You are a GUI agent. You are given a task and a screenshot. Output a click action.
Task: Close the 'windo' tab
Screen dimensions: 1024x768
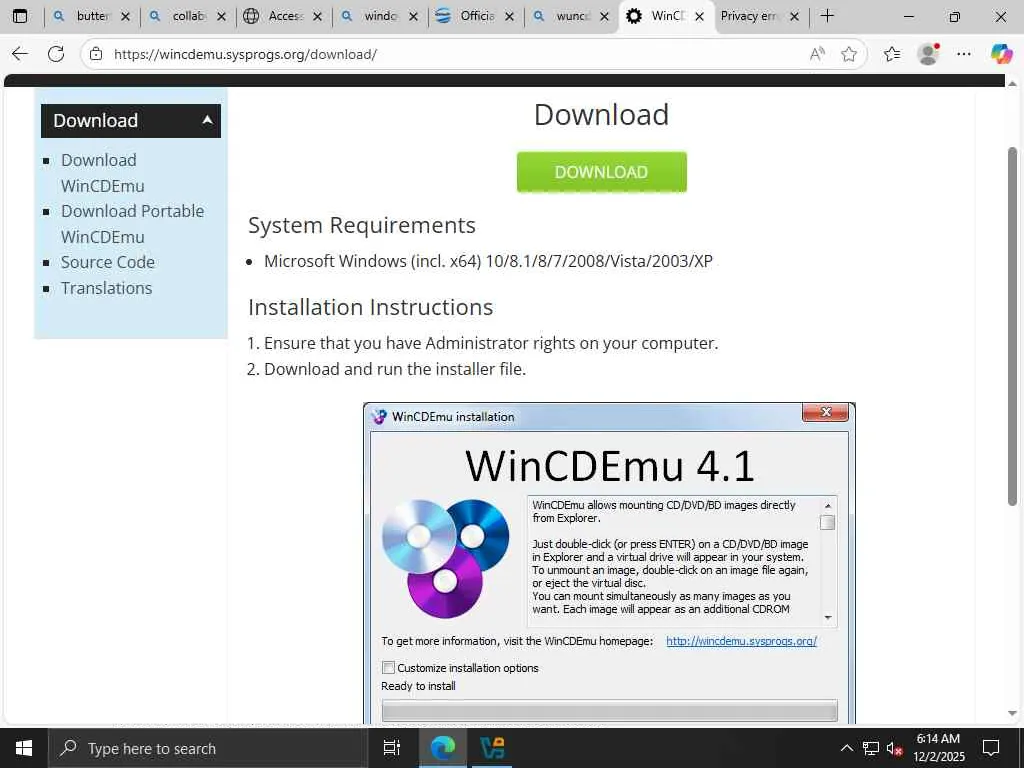click(x=413, y=16)
